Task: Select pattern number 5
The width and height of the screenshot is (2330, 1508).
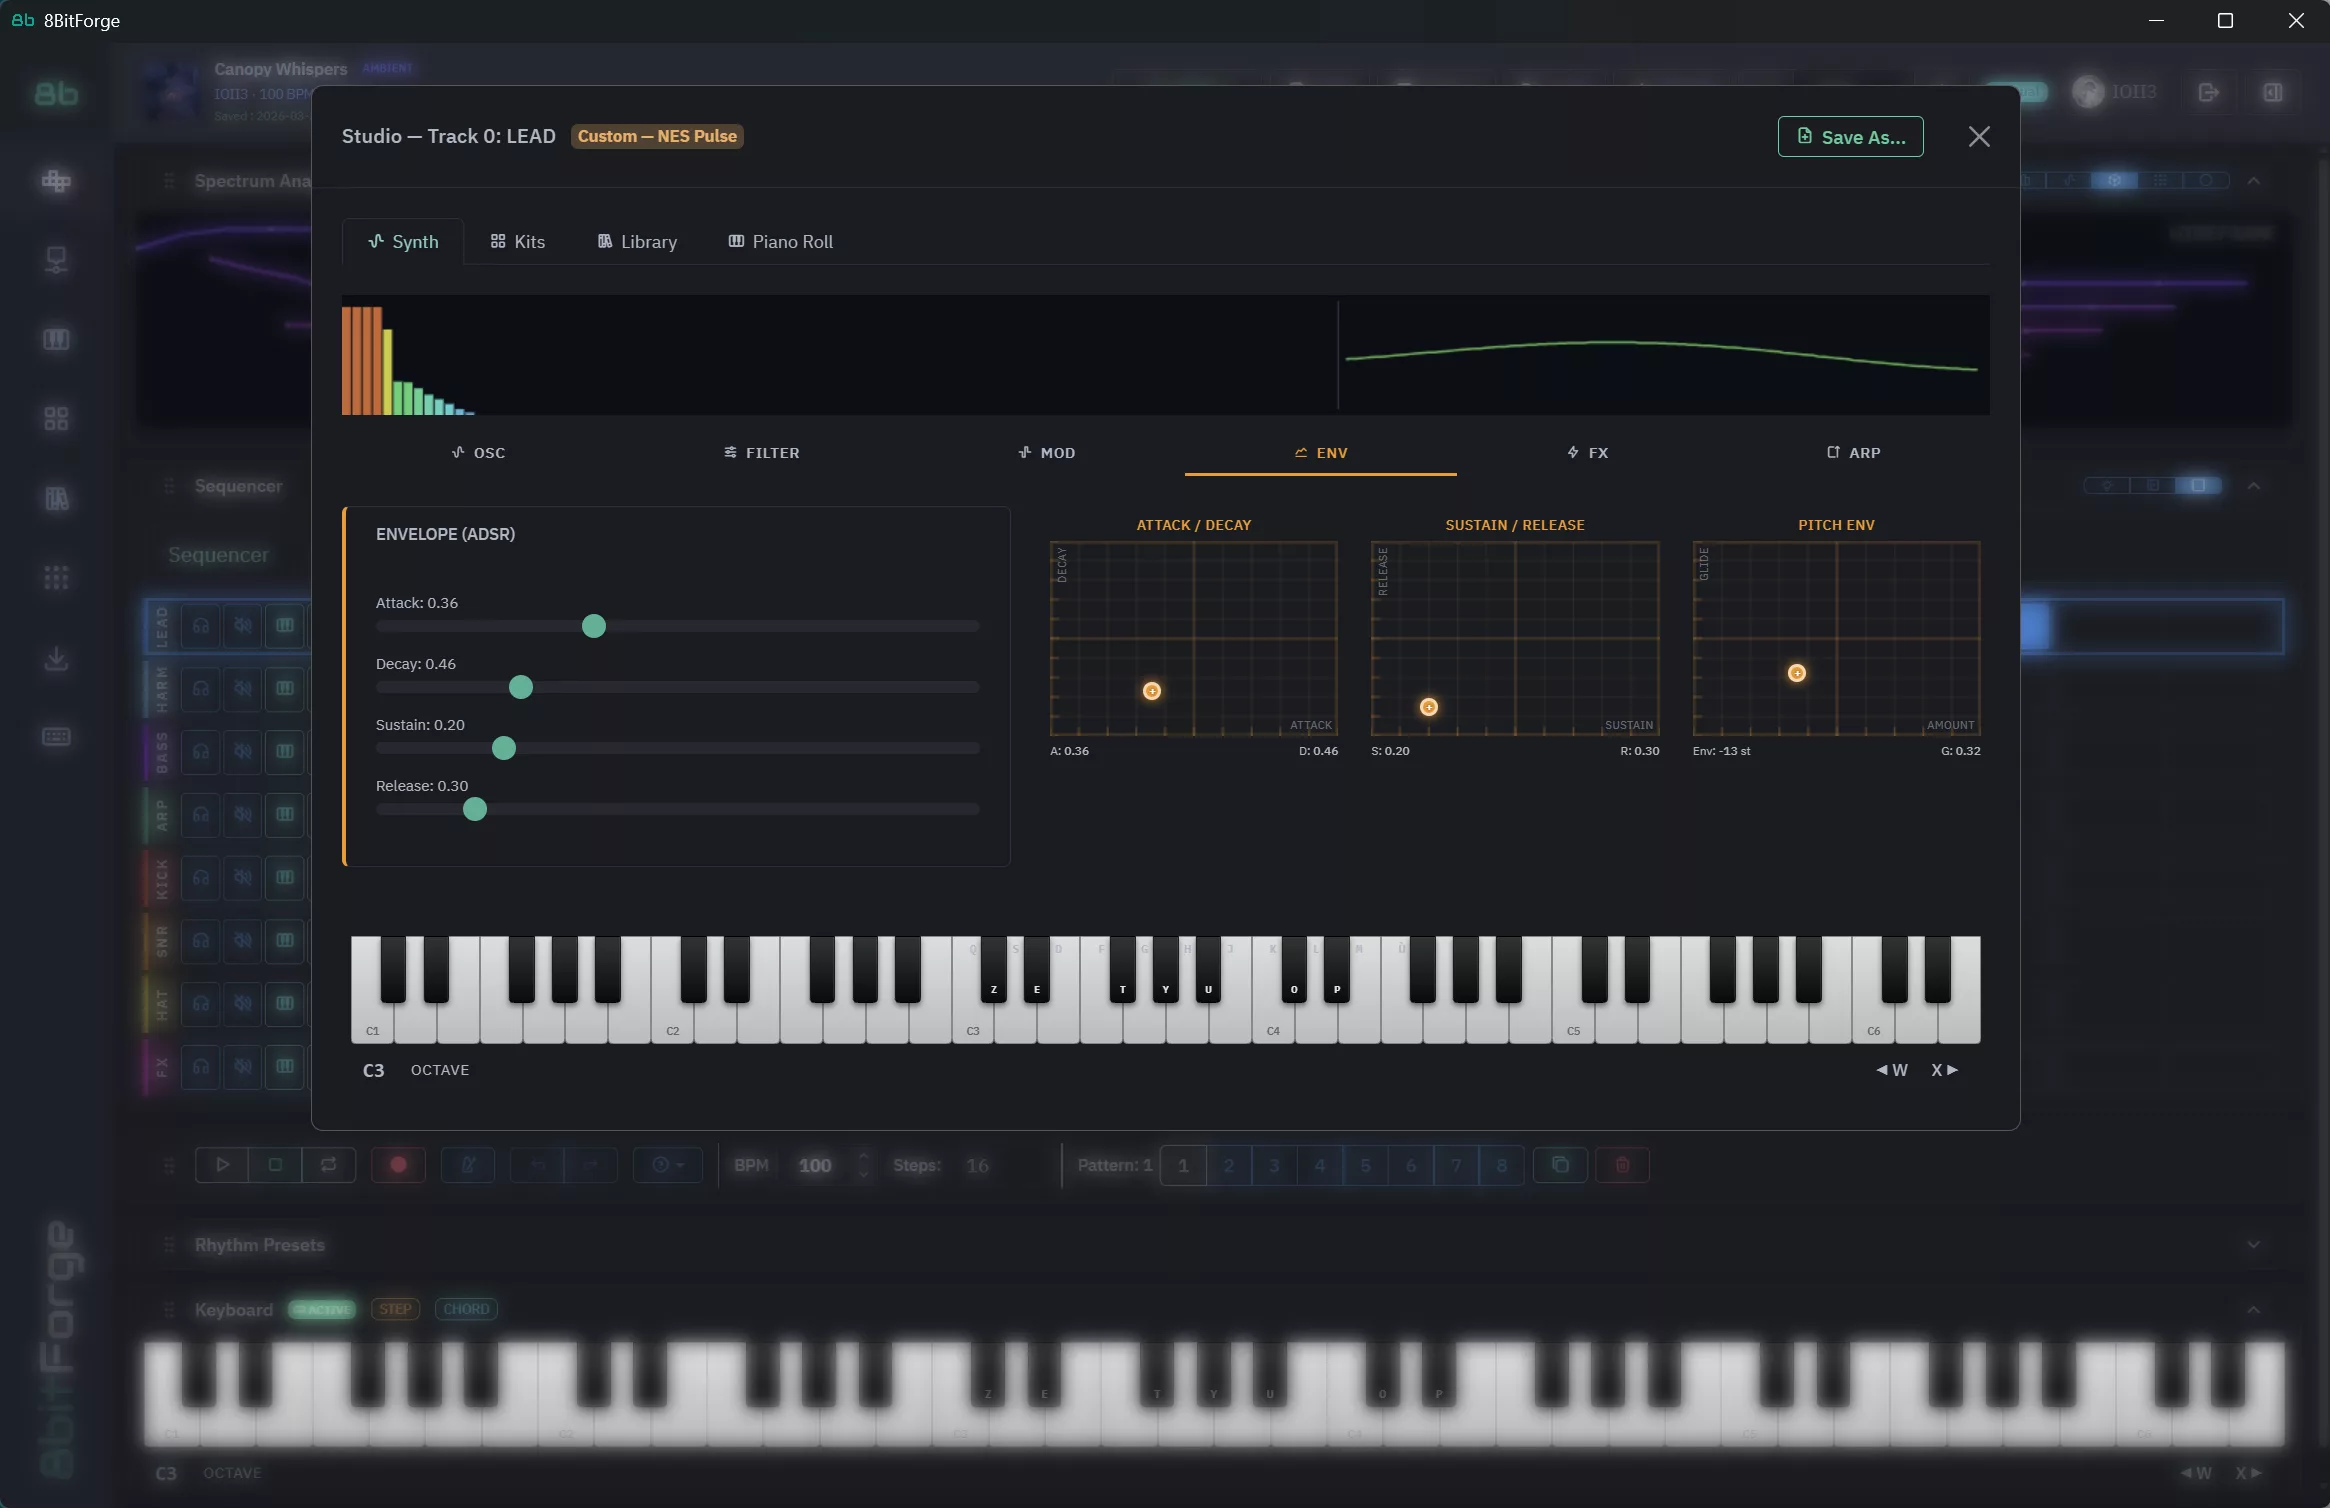Action: tap(1365, 1164)
